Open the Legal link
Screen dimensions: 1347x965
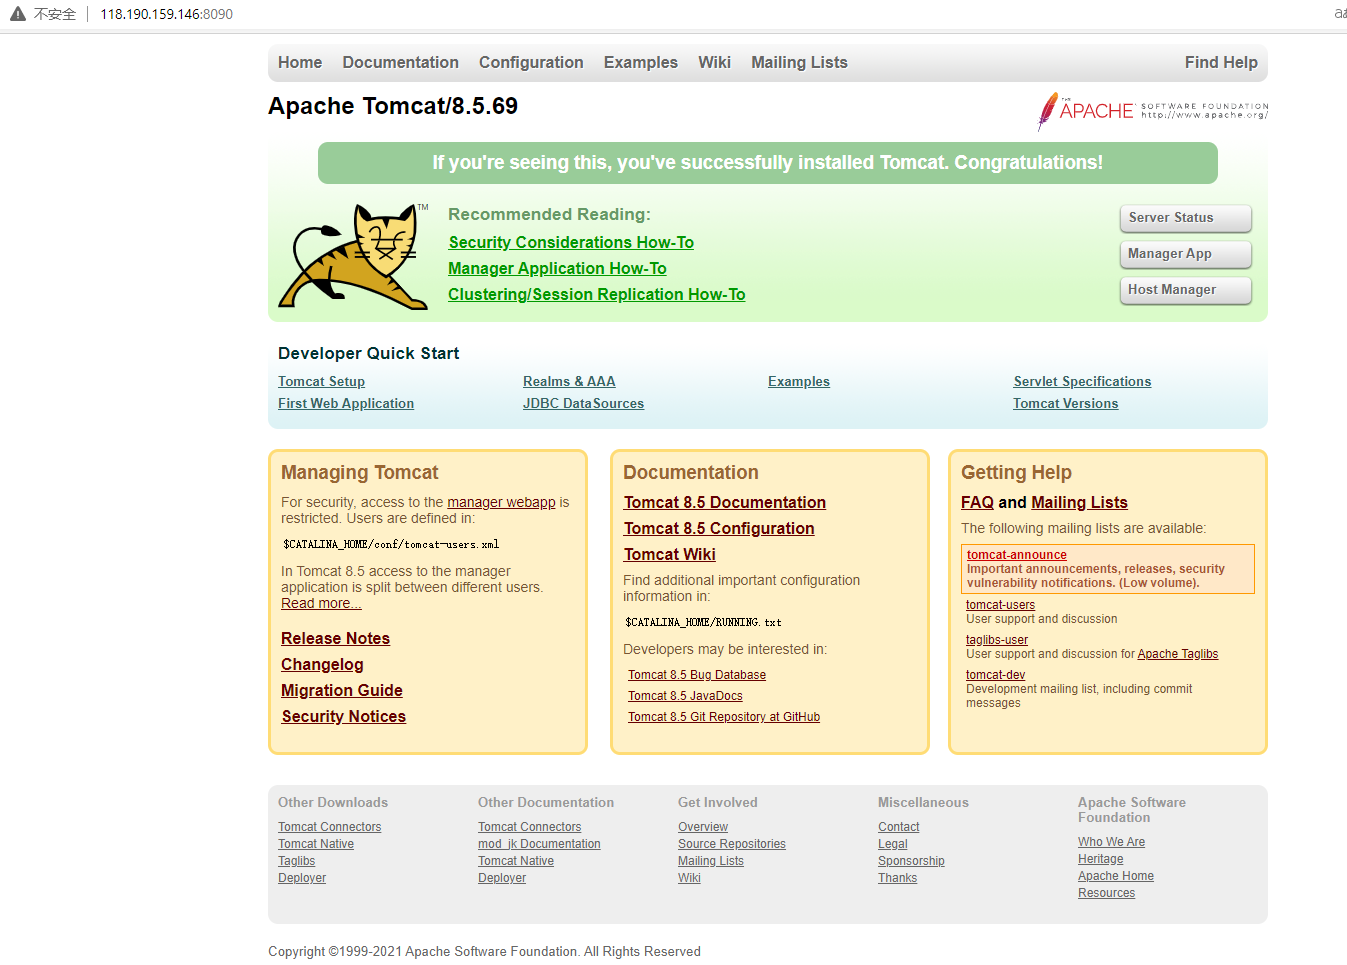pyautogui.click(x=893, y=844)
